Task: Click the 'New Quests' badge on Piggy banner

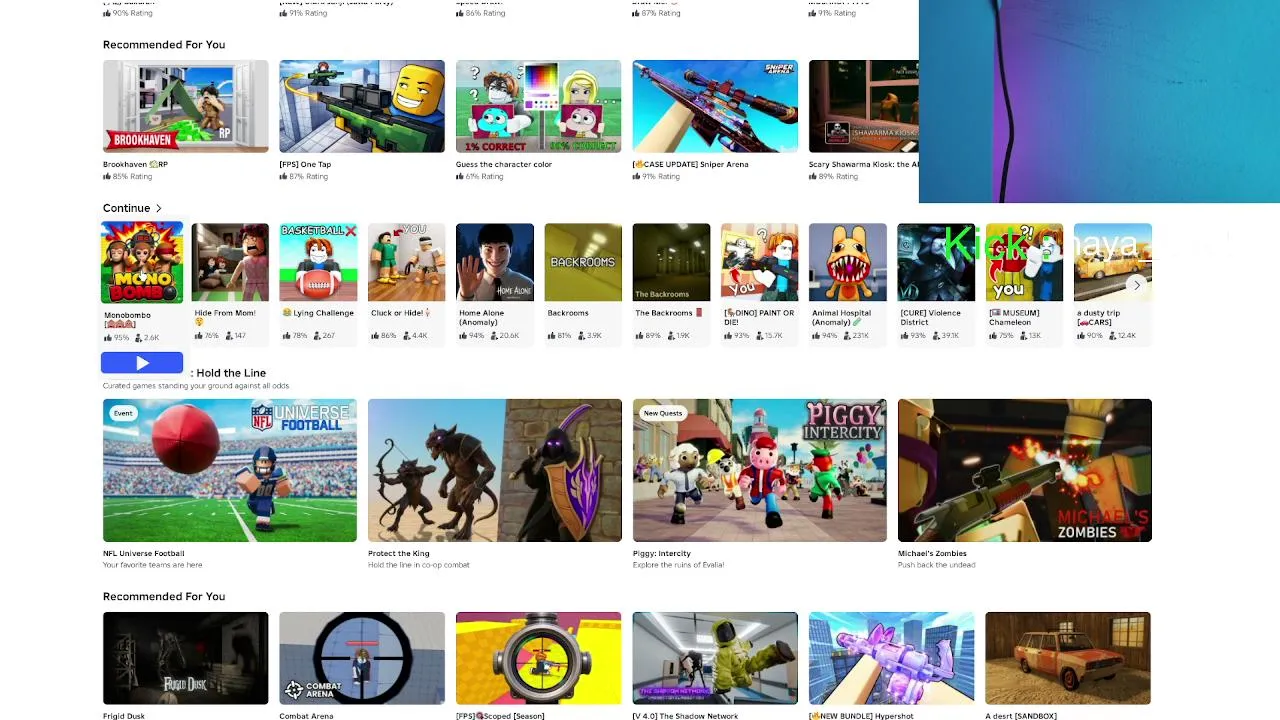Action: [x=663, y=413]
